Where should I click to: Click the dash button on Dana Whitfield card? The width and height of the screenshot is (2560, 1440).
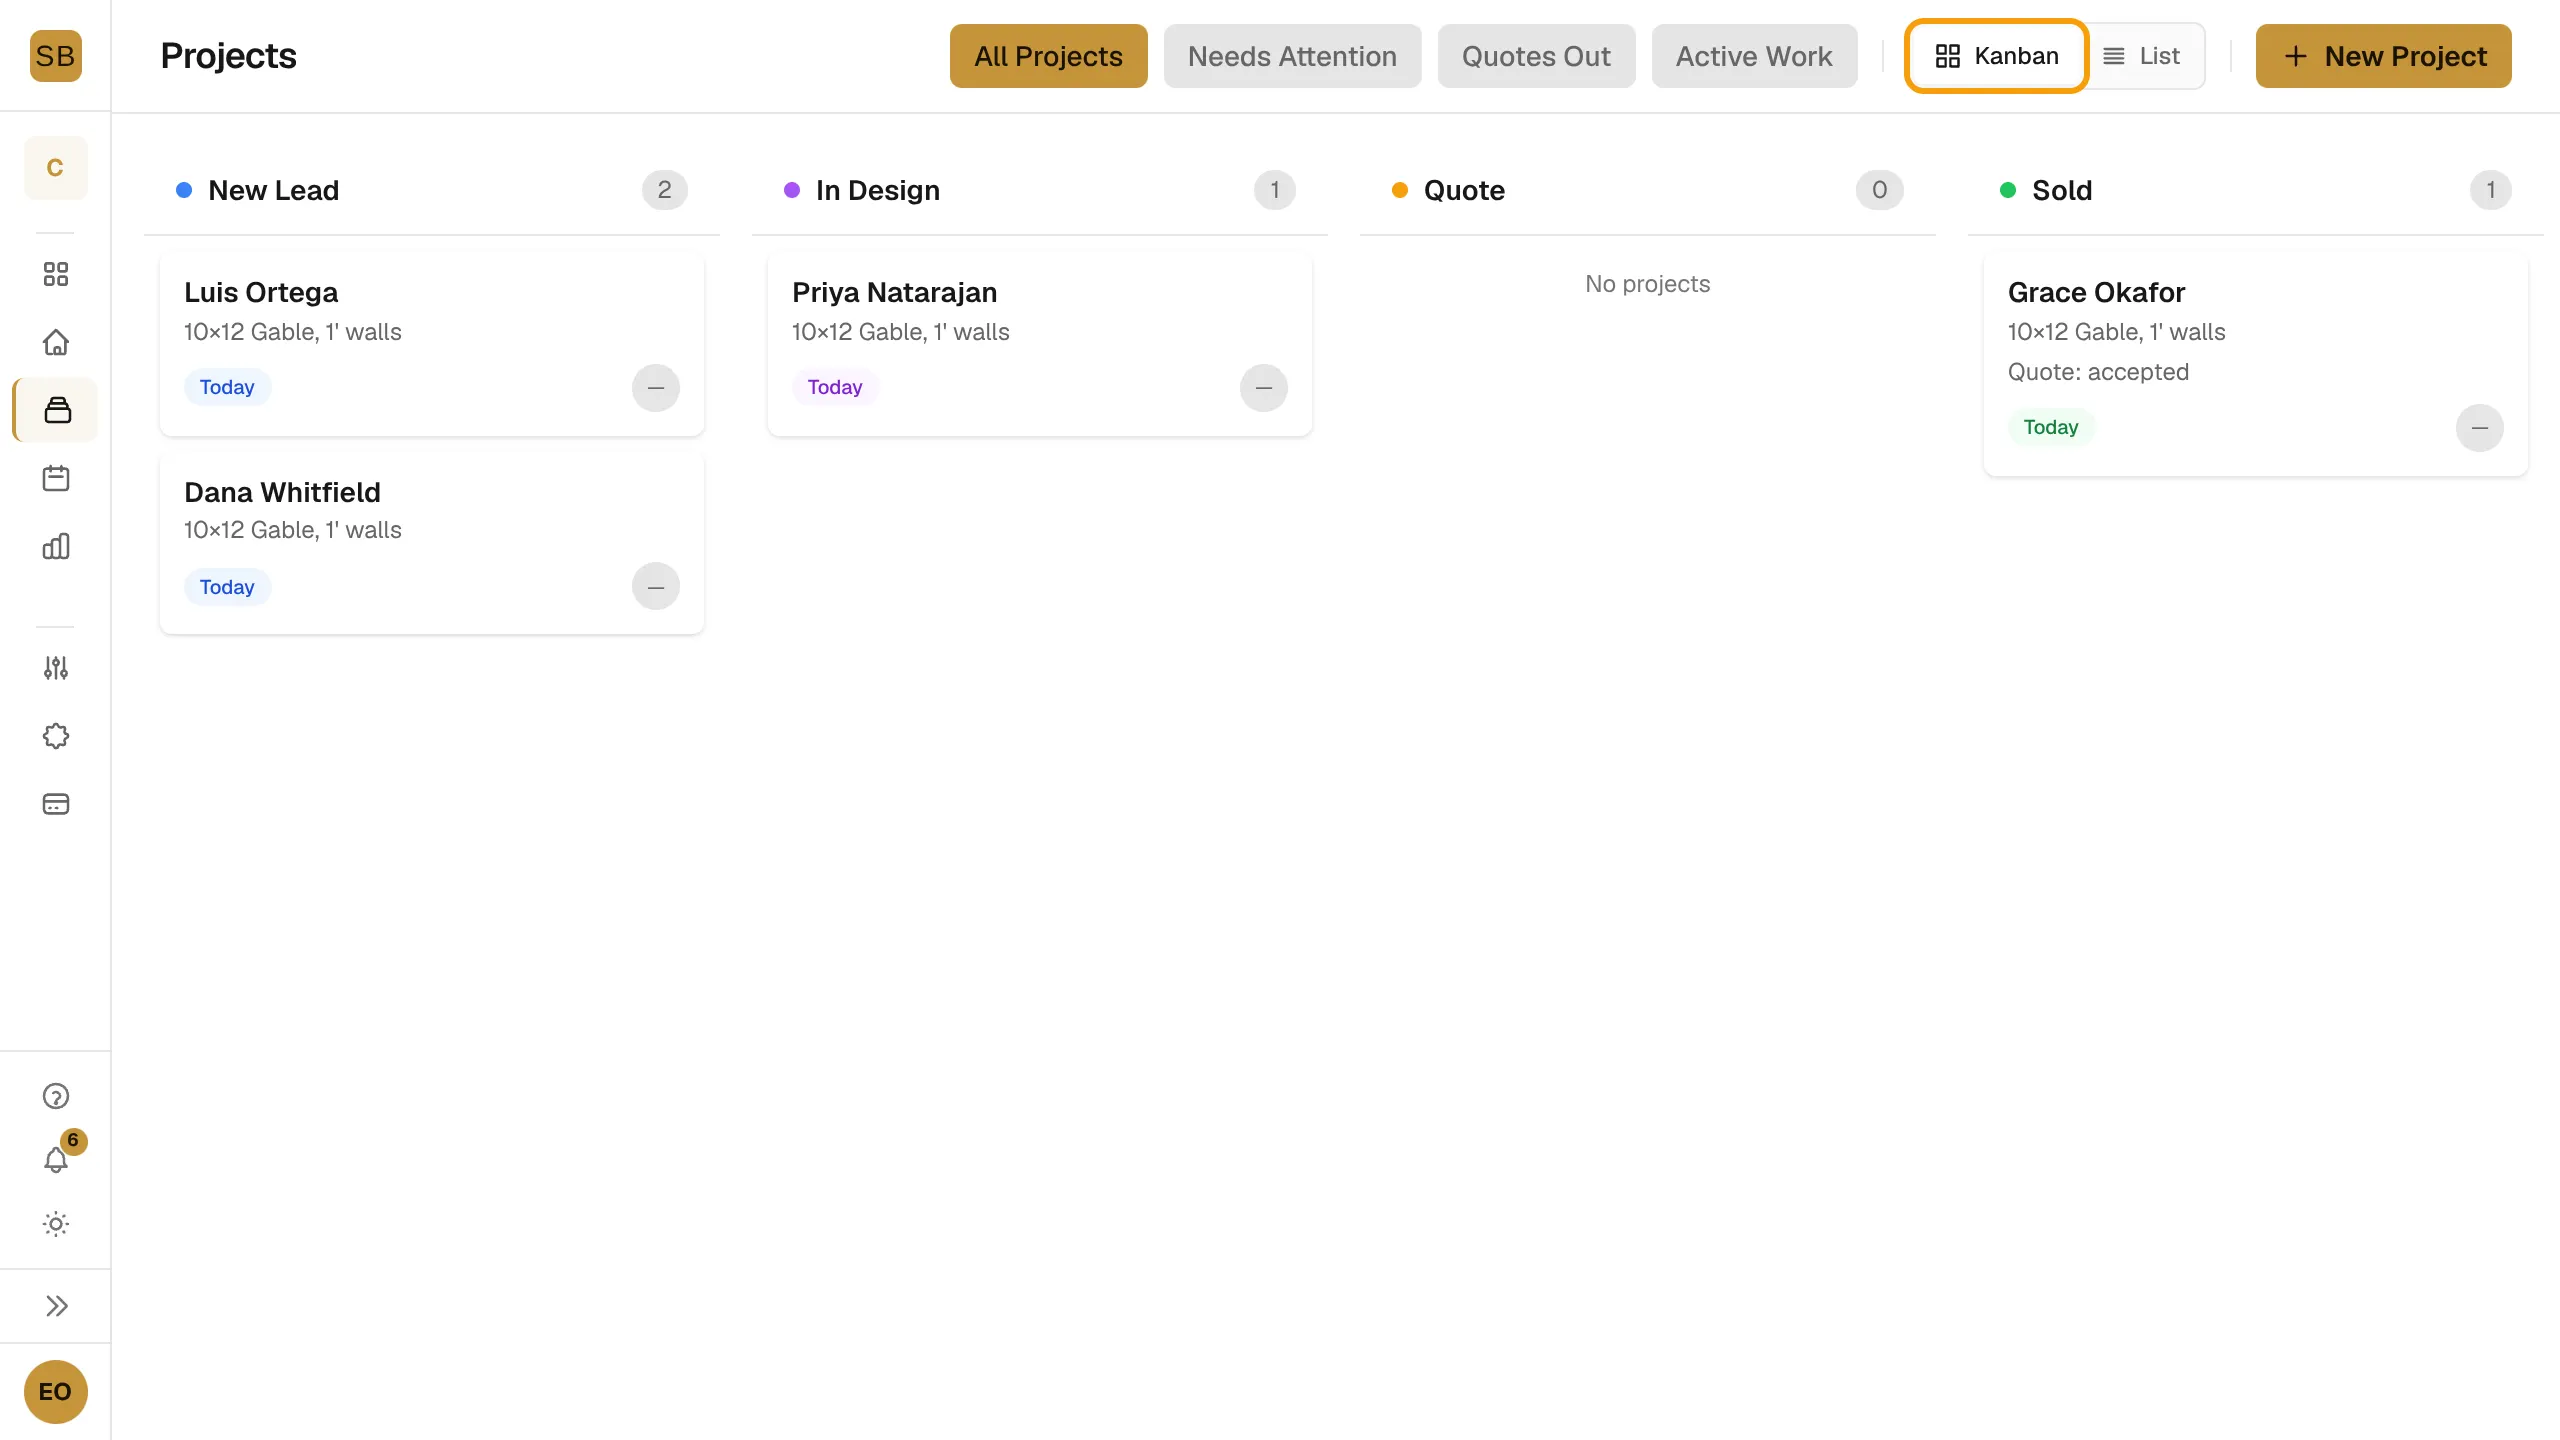point(656,586)
